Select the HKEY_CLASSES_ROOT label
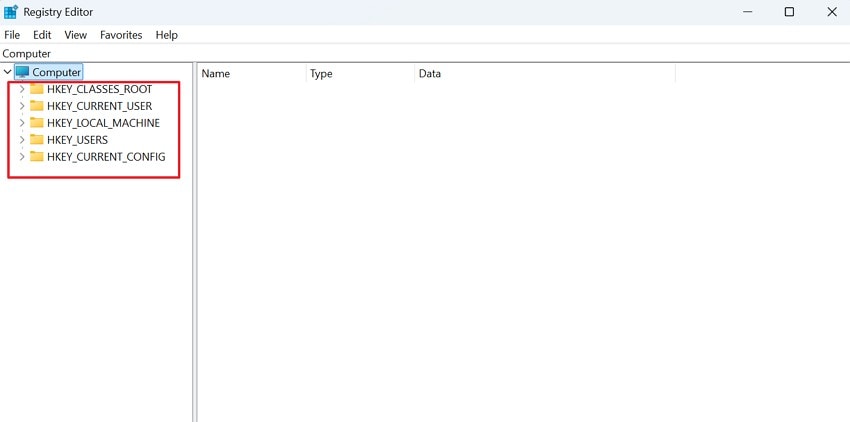850x422 pixels. (x=99, y=89)
